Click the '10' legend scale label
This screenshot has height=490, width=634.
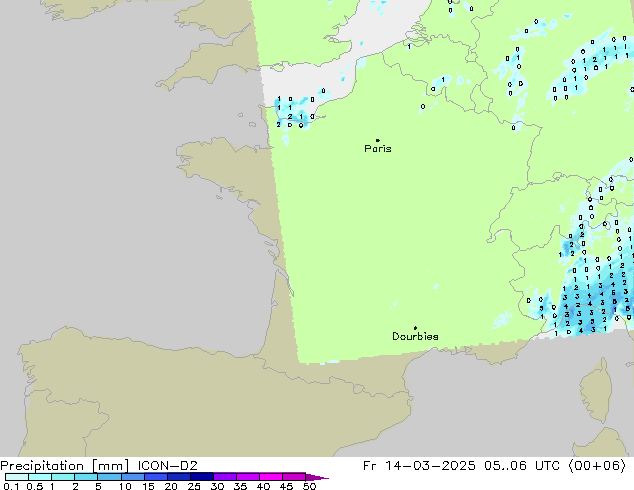click(x=125, y=486)
